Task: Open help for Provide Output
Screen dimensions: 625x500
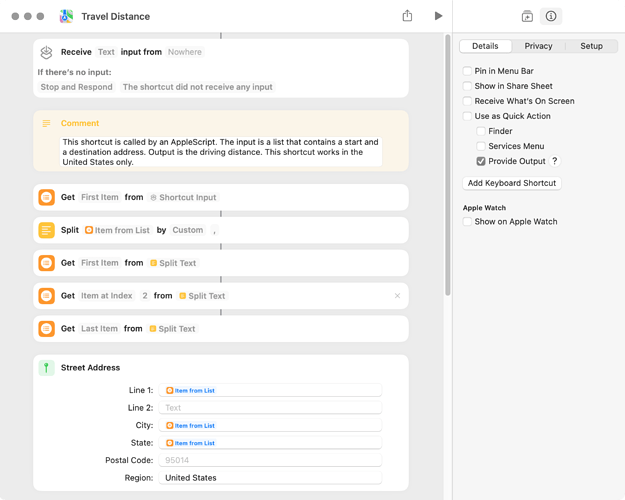Action: pos(554,161)
